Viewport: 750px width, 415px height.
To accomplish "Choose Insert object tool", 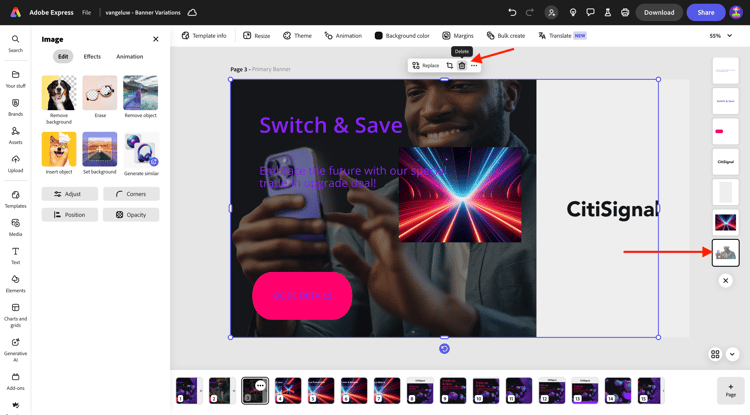I will (59, 149).
